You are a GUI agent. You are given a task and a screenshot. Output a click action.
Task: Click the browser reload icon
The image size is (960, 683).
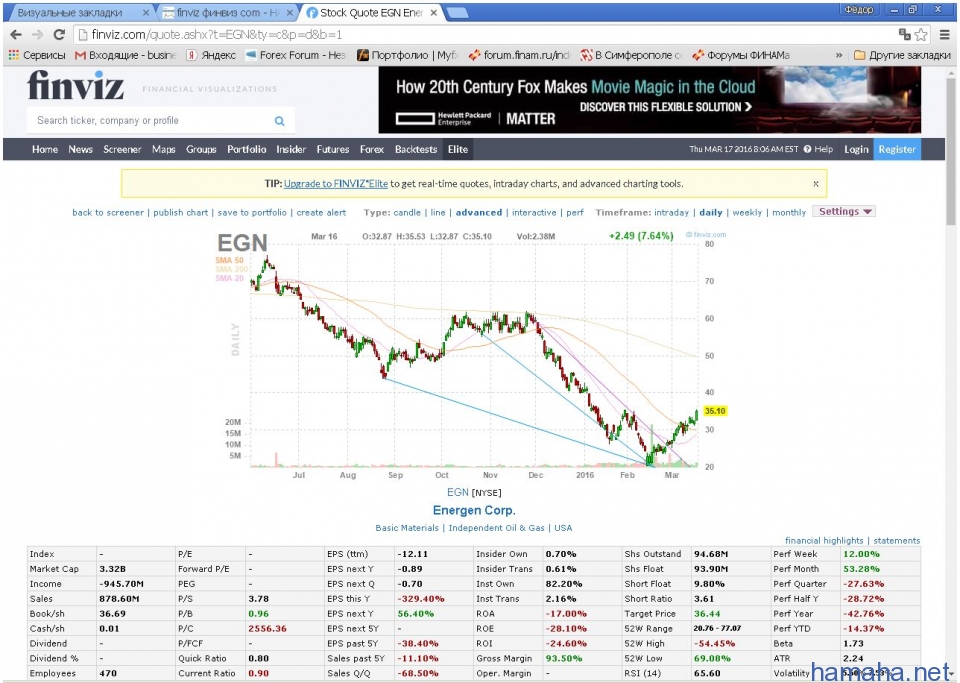click(x=59, y=34)
